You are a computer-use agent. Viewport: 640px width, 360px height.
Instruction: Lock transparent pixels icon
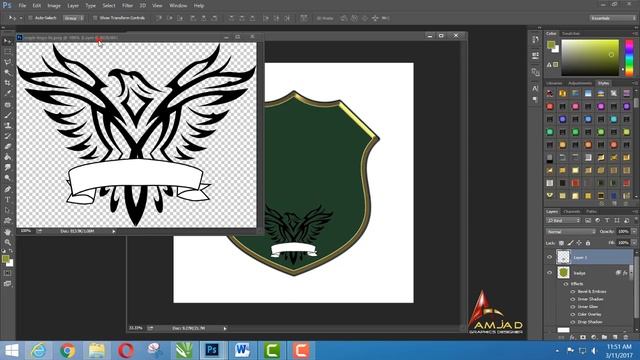coord(562,243)
